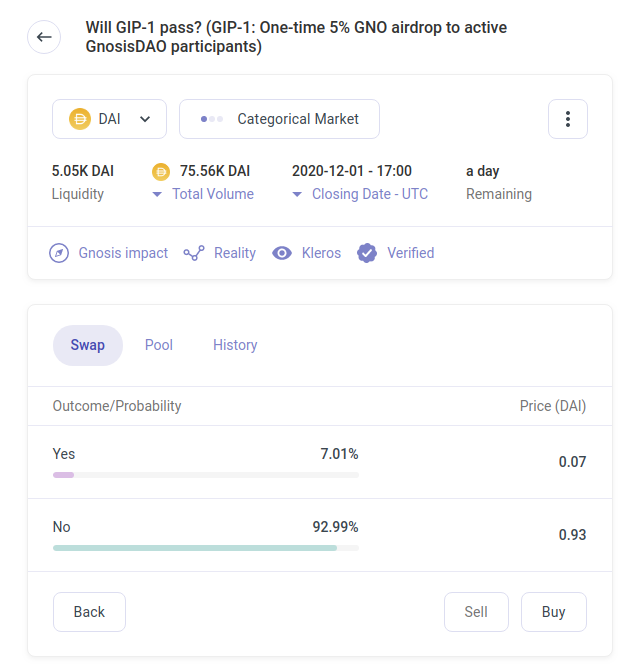This screenshot has width=631, height=672.
Task: Open the three-dot options menu
Action: tap(568, 119)
